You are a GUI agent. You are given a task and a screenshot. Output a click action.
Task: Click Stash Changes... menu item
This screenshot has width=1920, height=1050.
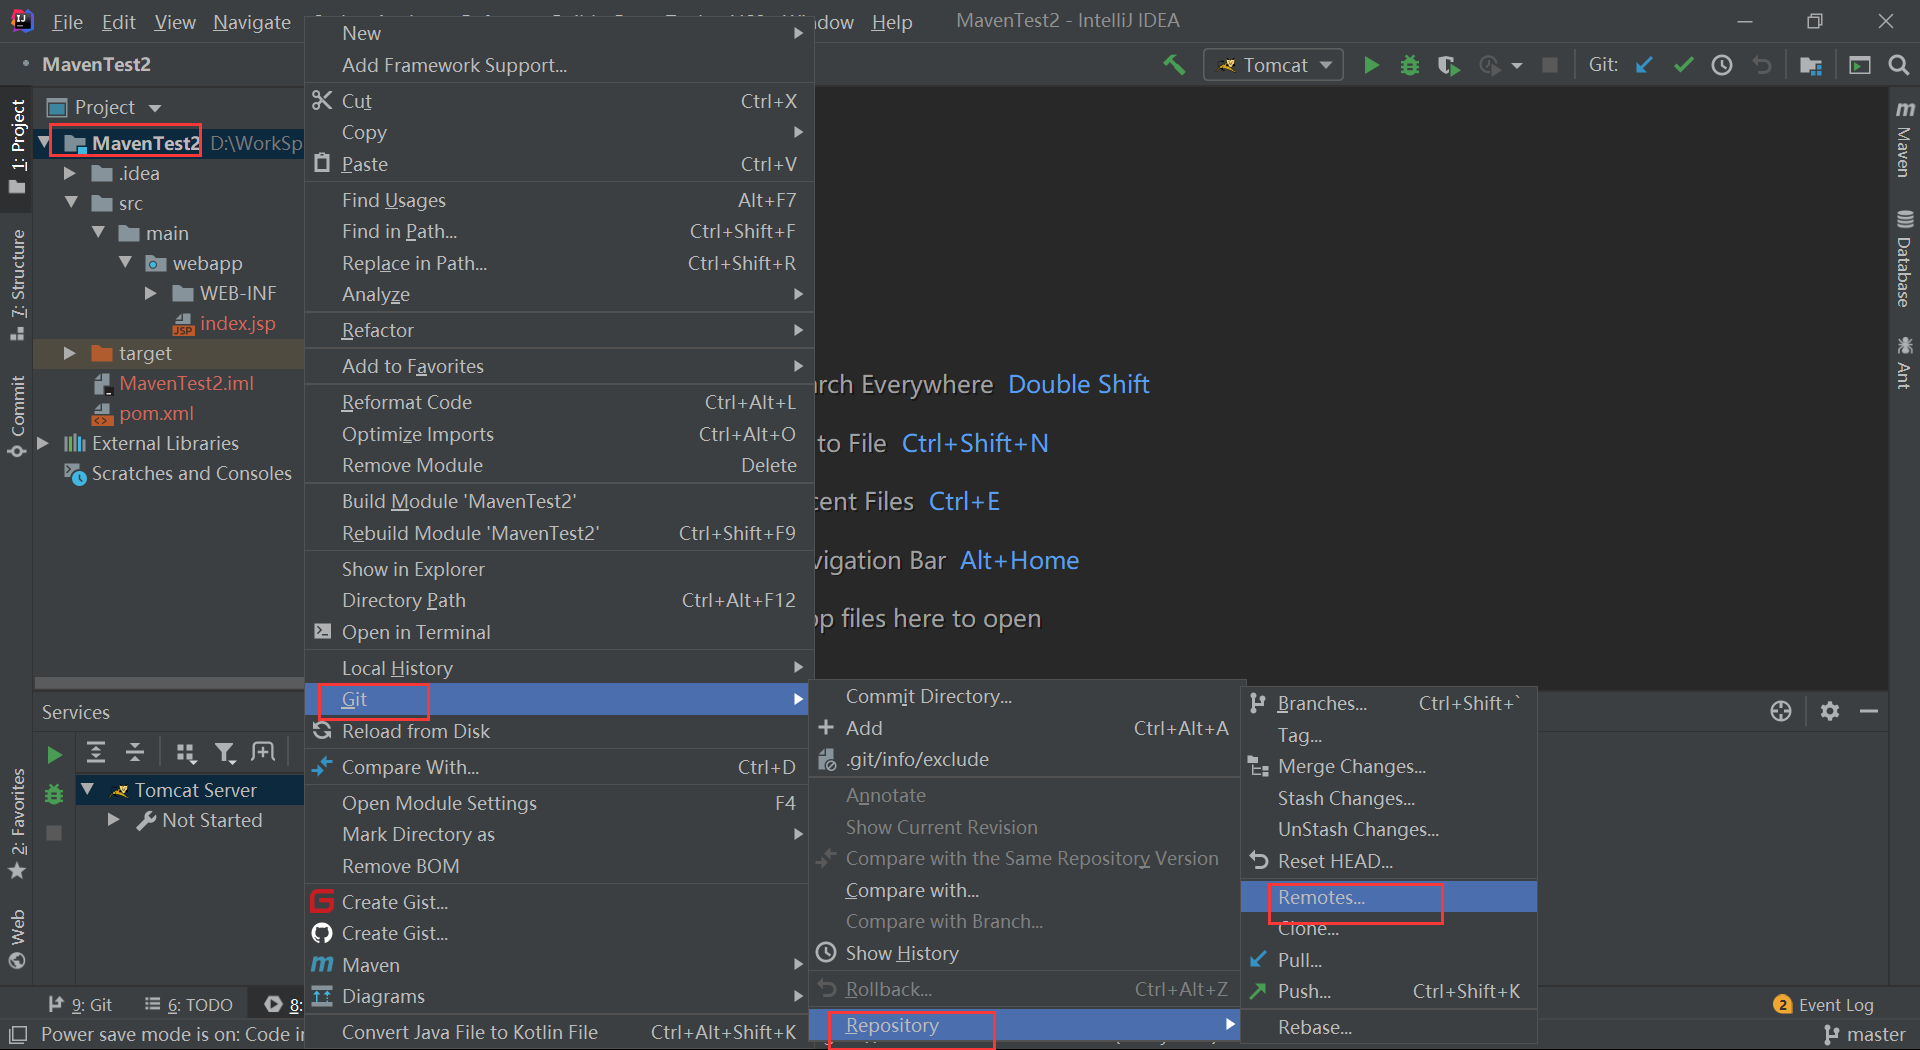(1389, 798)
